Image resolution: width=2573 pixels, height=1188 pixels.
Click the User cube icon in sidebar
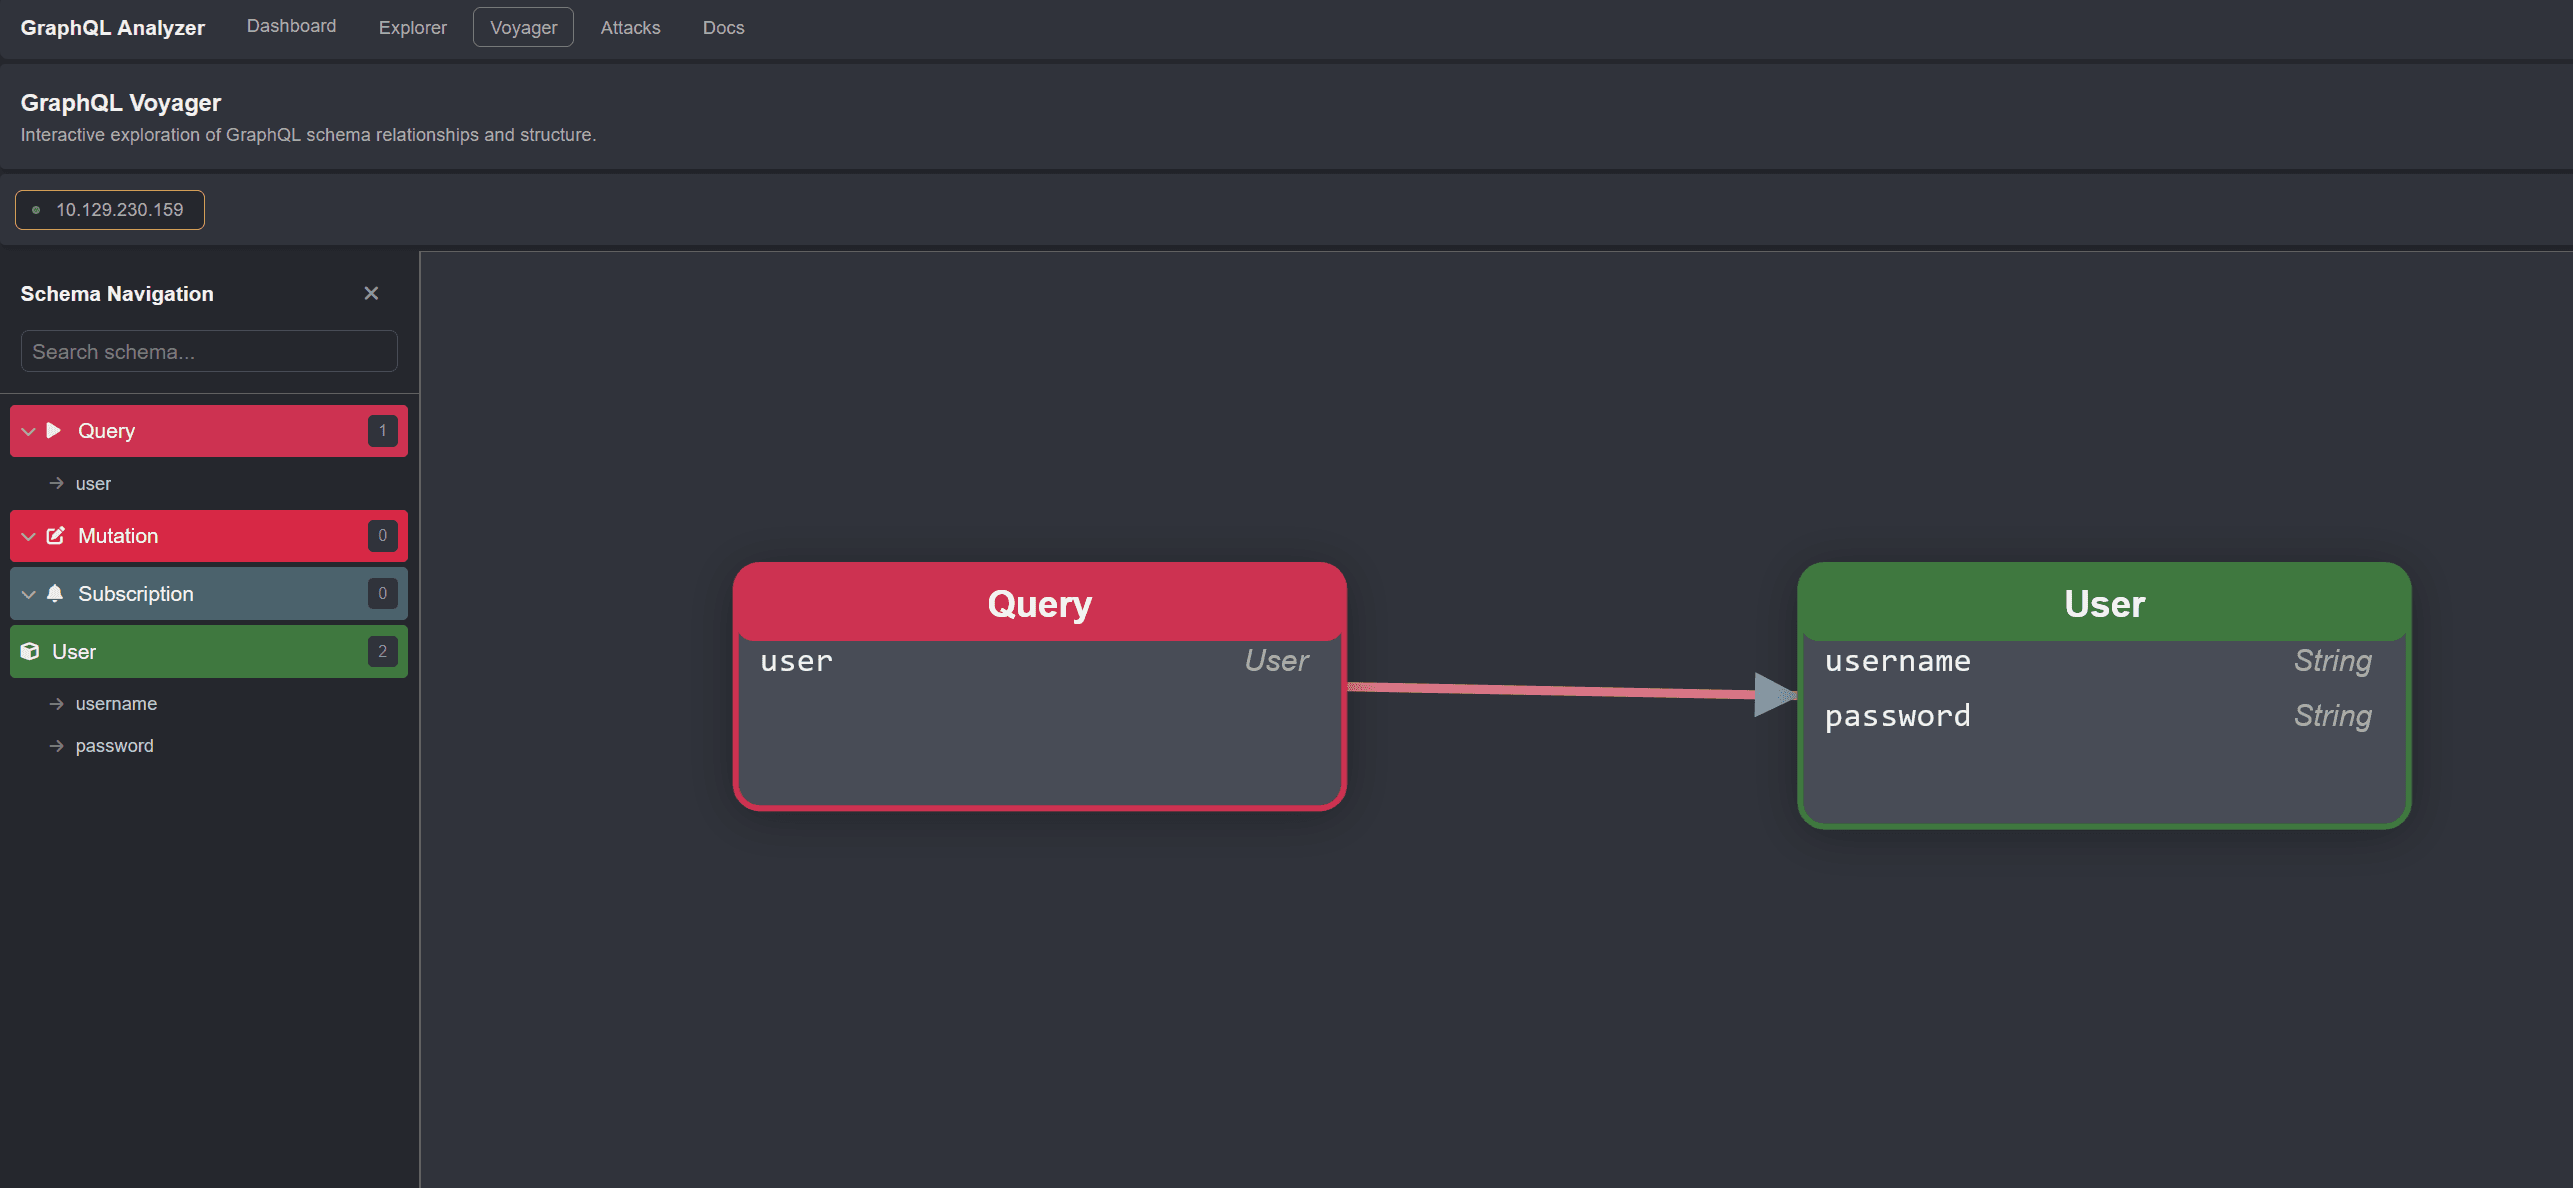(29, 651)
